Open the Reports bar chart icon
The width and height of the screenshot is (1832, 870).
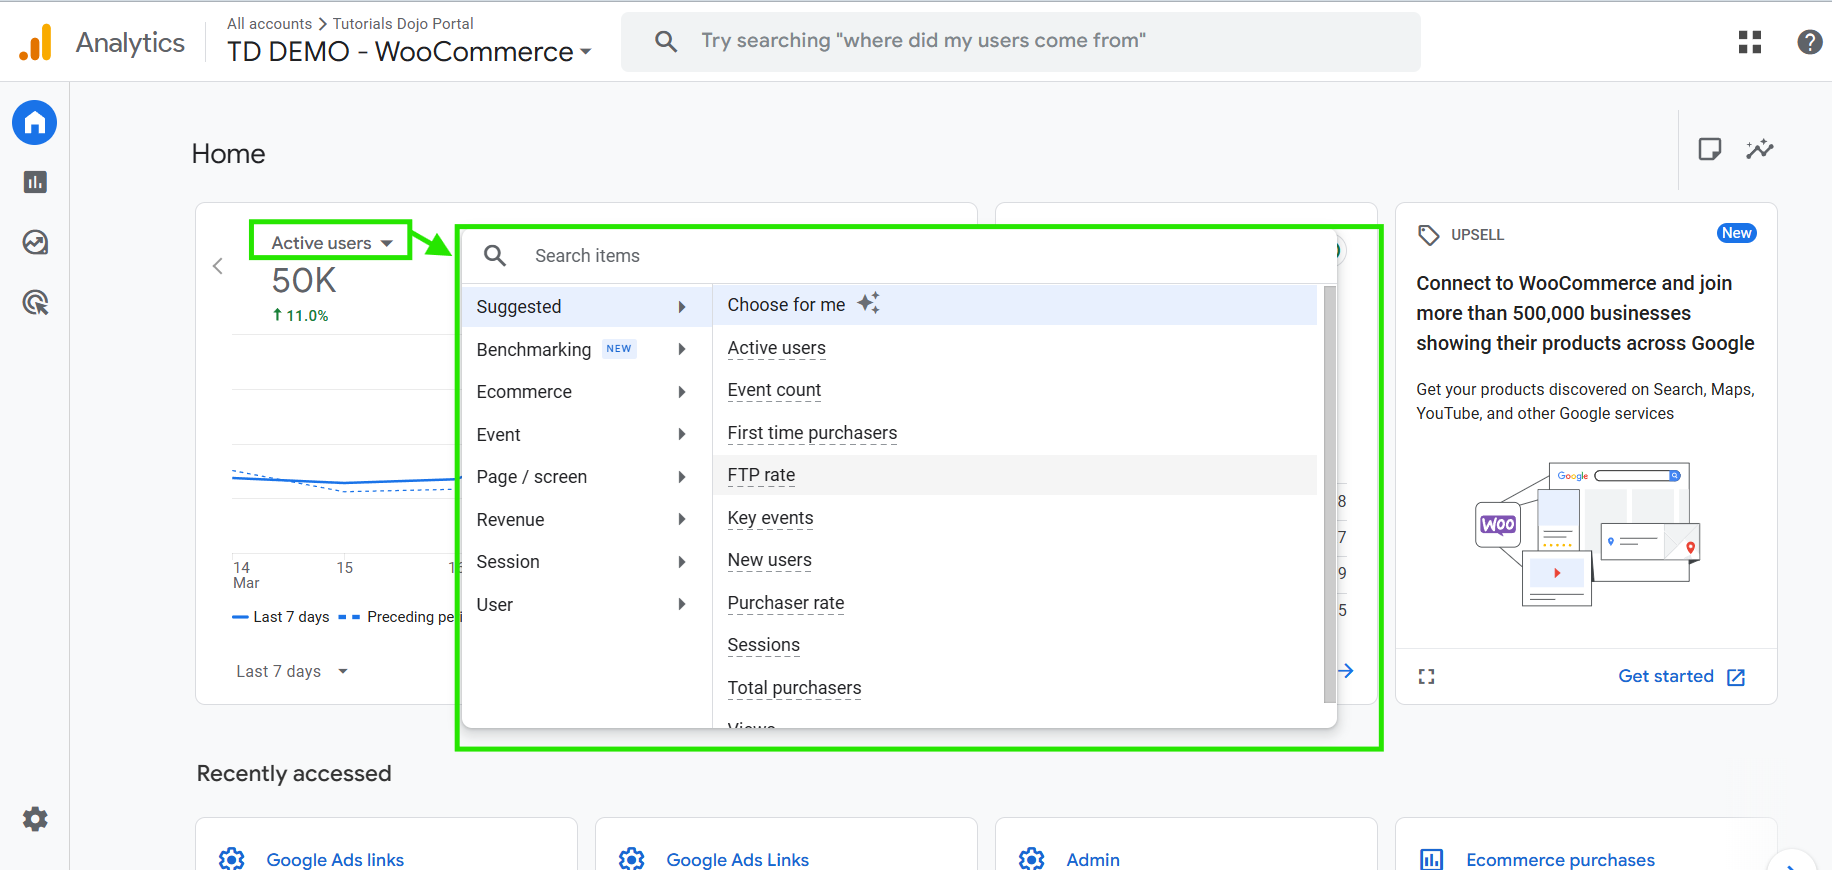(x=35, y=182)
